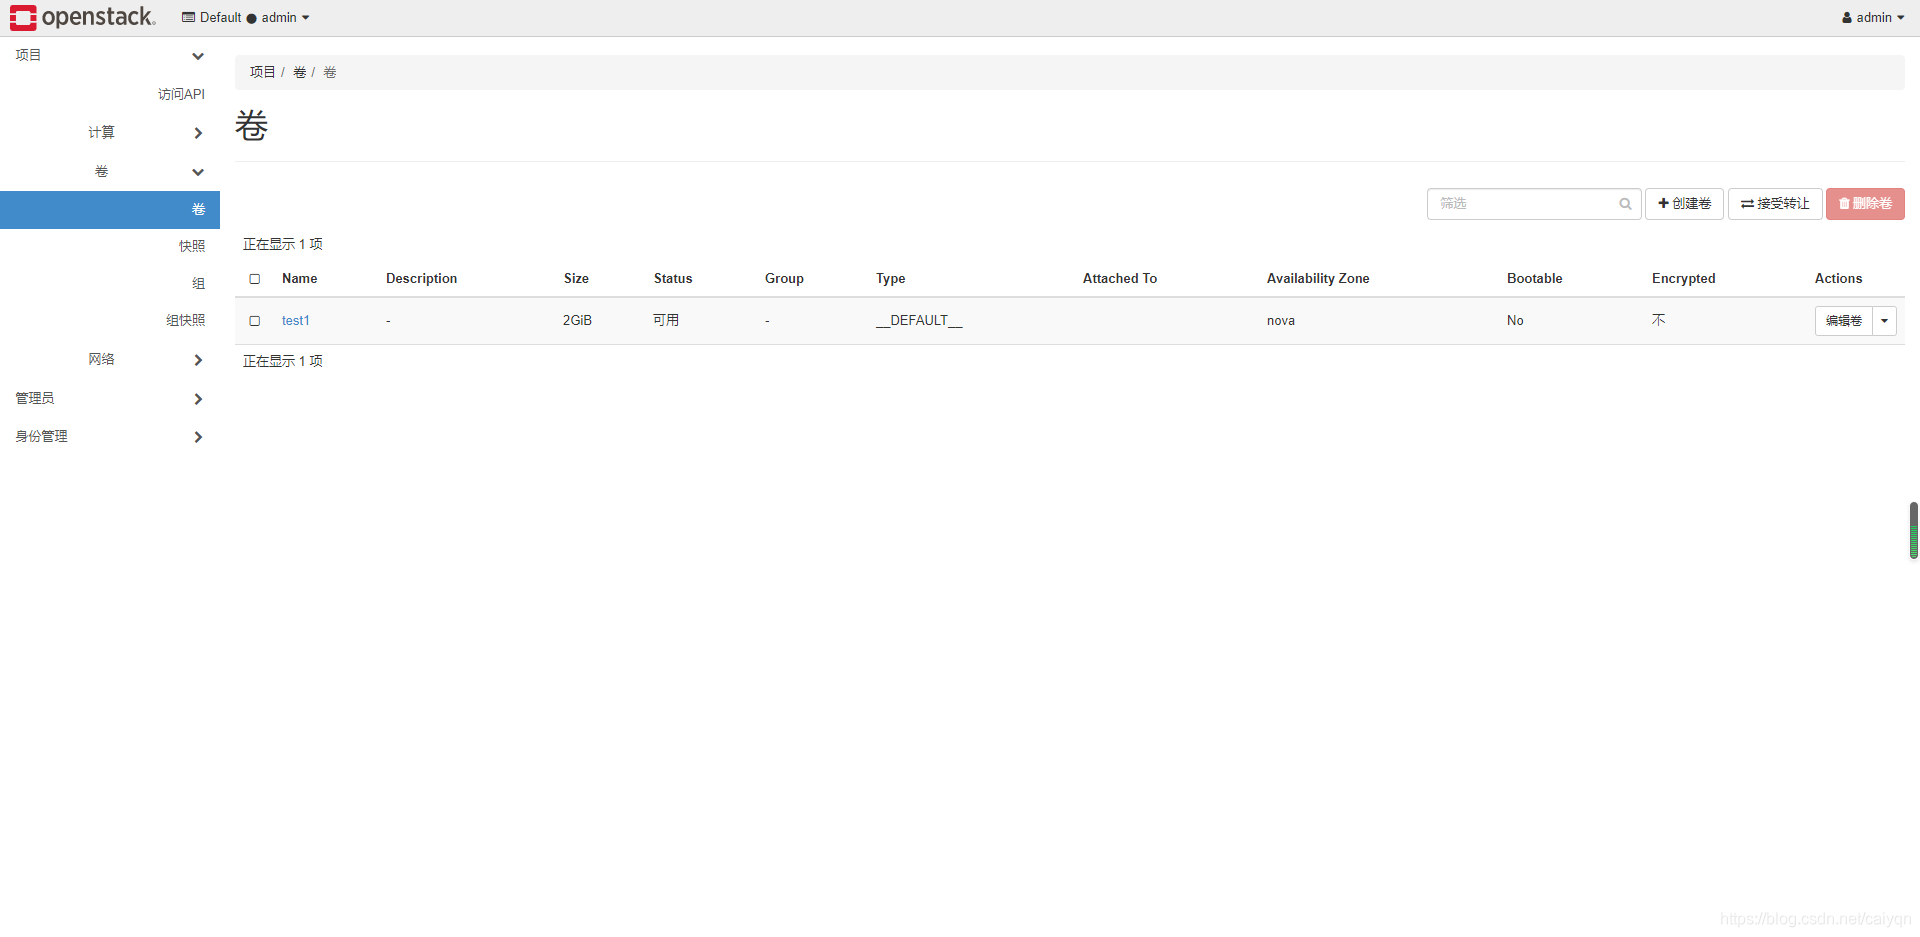
Task: Click the Default domain icon in the header
Action: coord(188,17)
